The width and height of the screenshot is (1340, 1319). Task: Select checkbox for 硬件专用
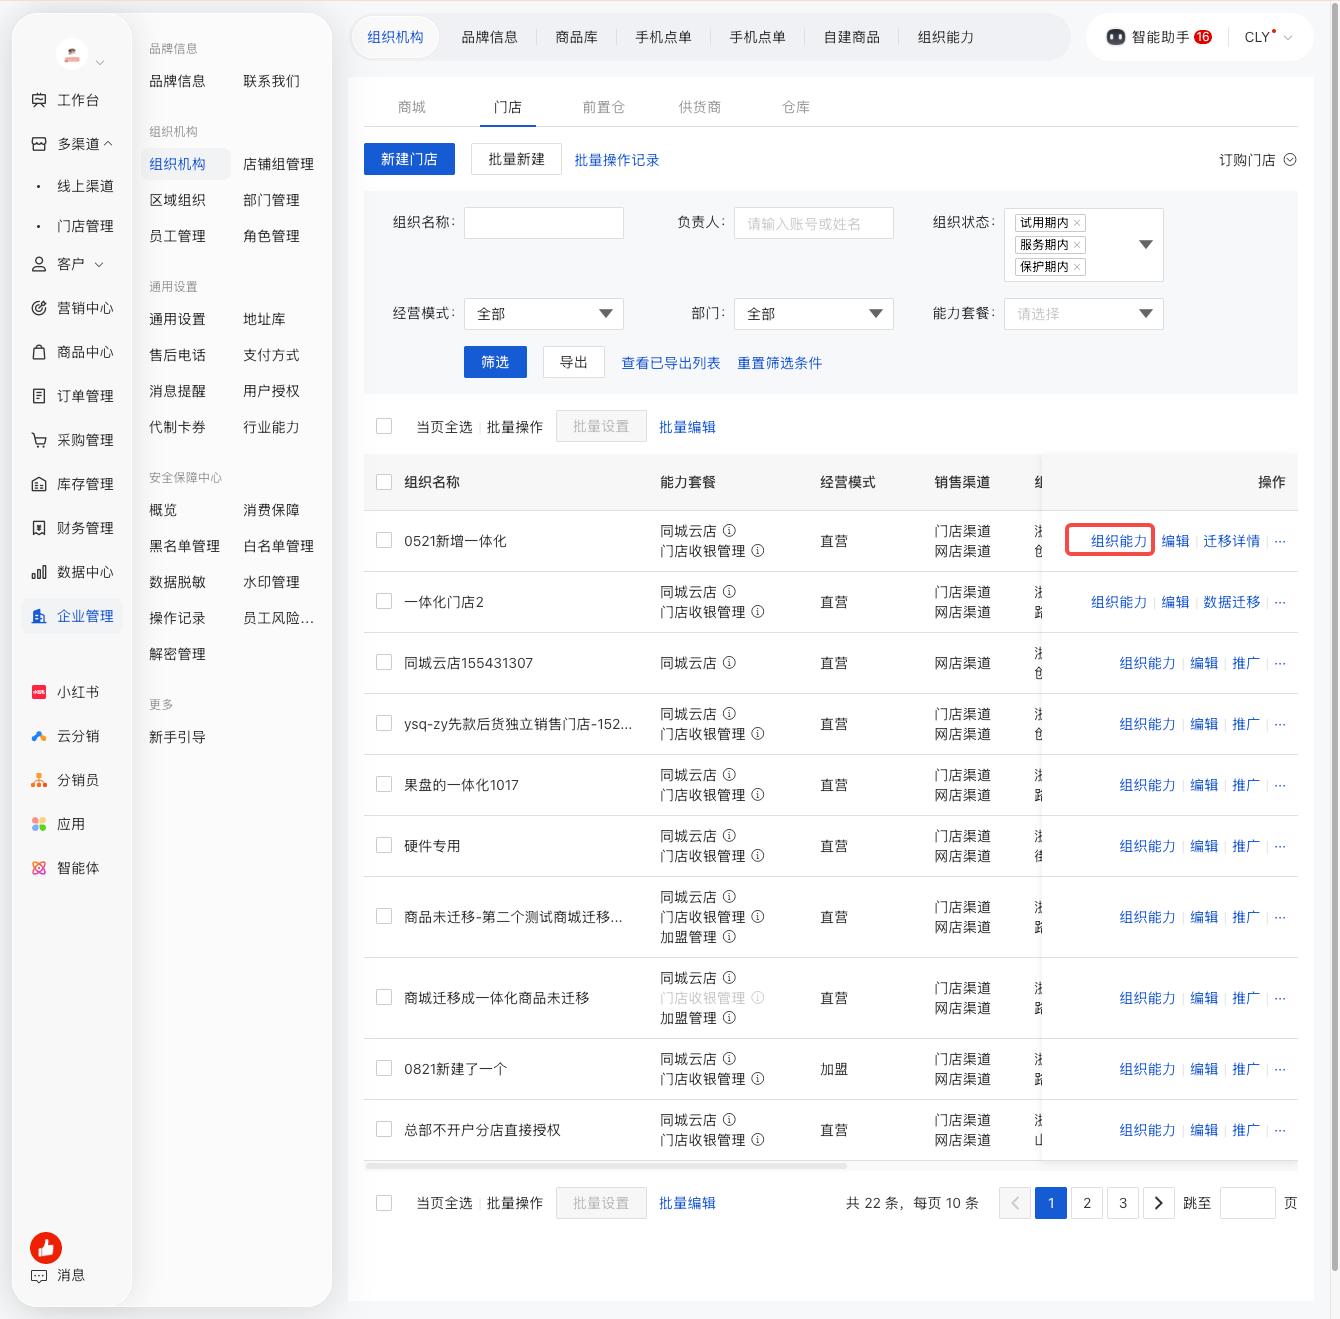coord(384,845)
